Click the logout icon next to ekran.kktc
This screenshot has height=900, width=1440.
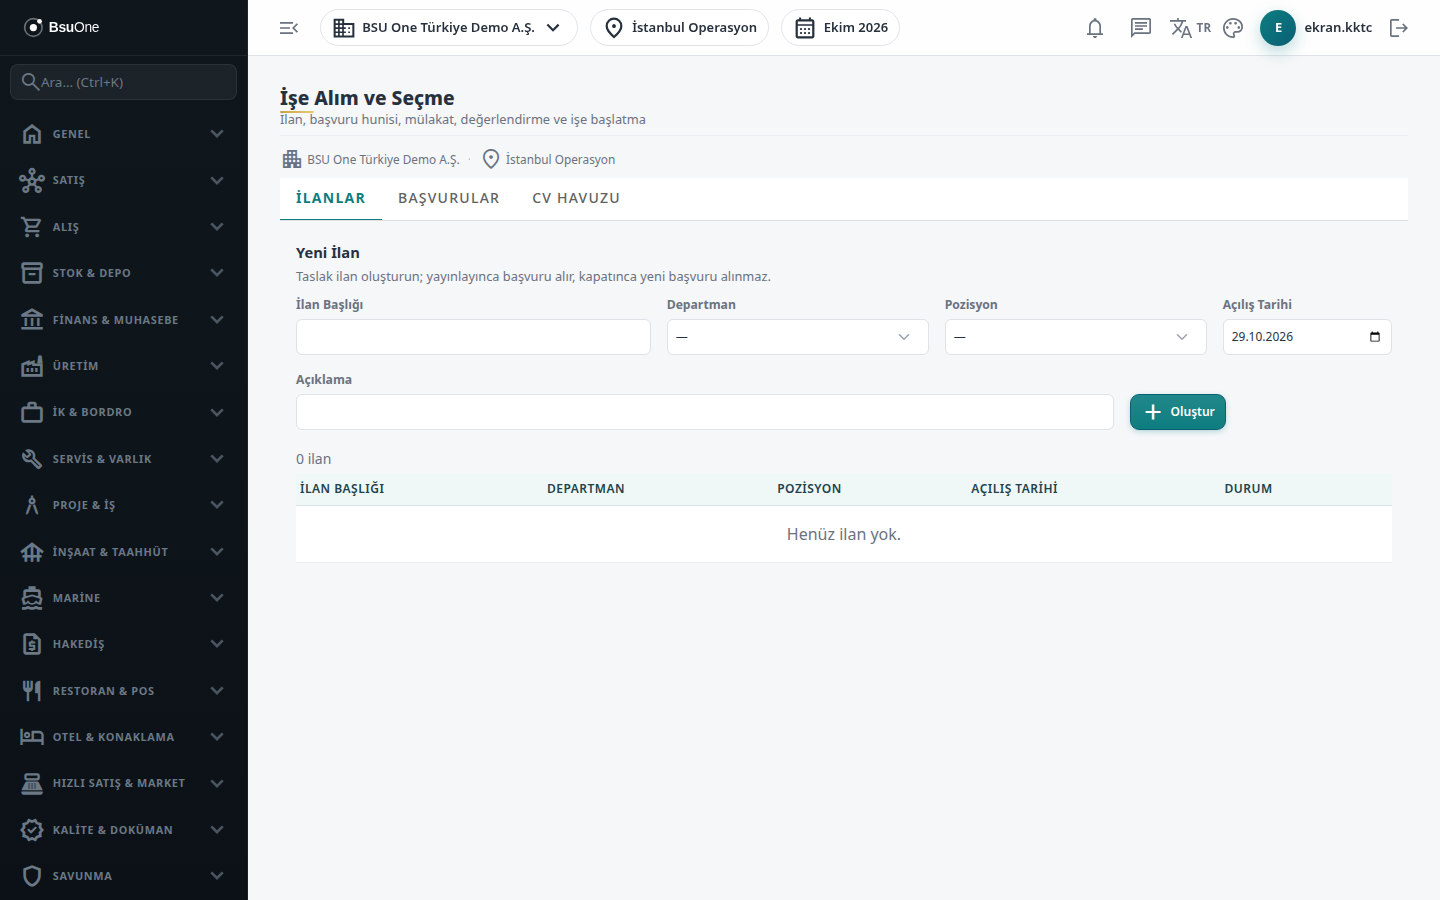click(x=1399, y=28)
